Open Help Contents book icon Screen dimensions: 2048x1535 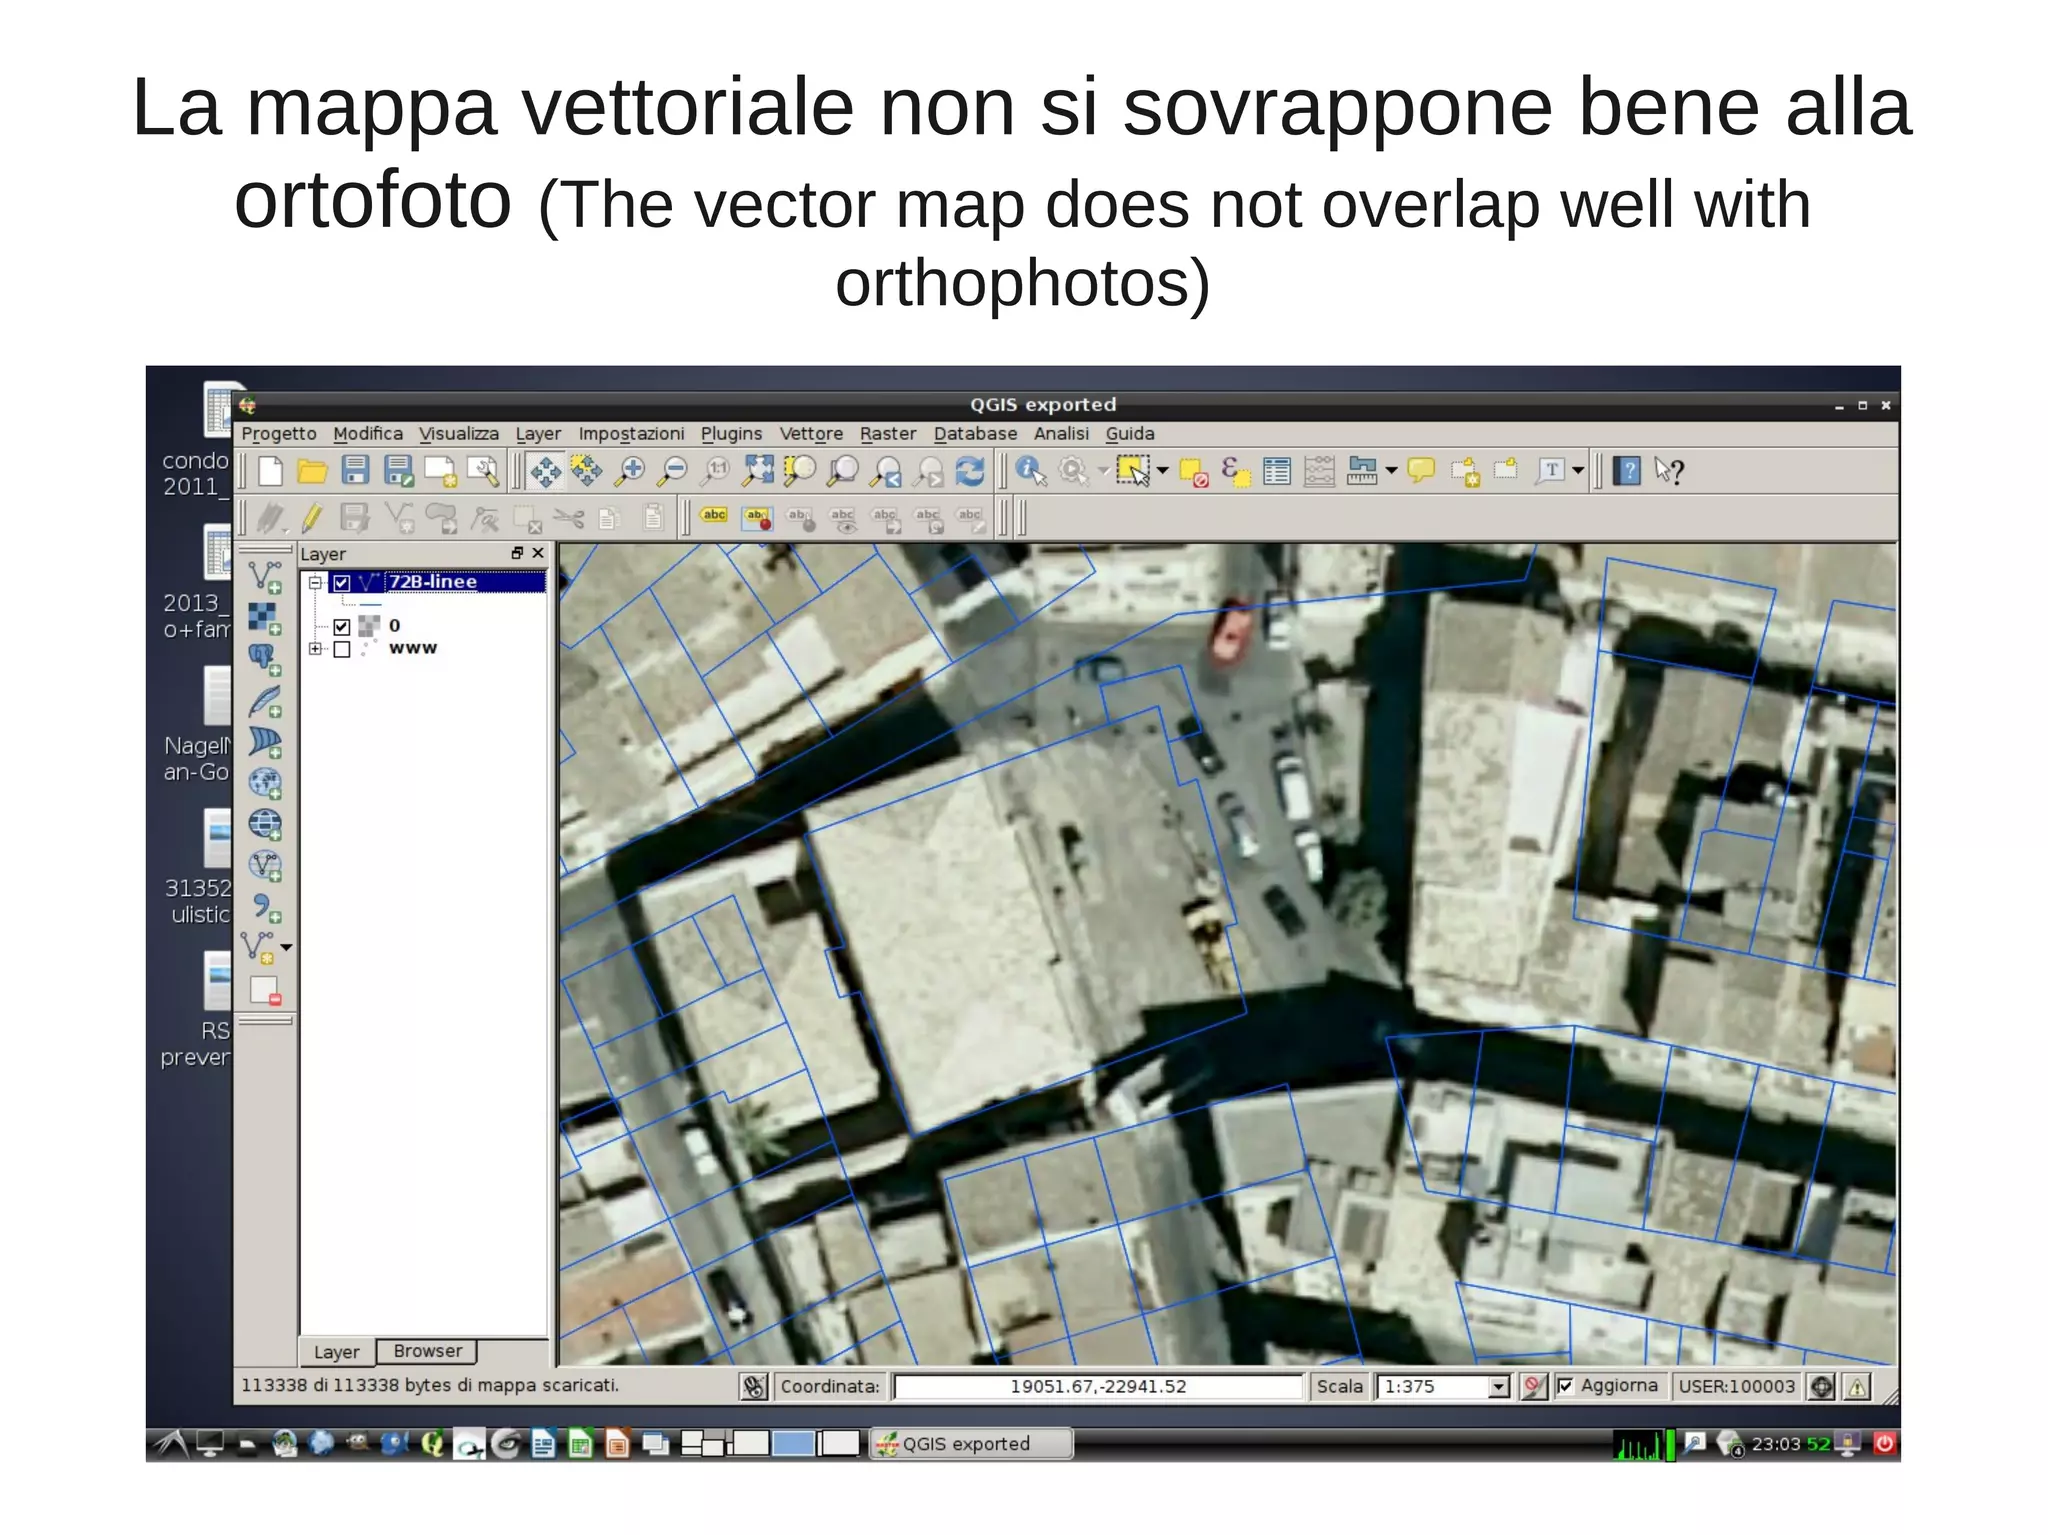pos(1628,471)
